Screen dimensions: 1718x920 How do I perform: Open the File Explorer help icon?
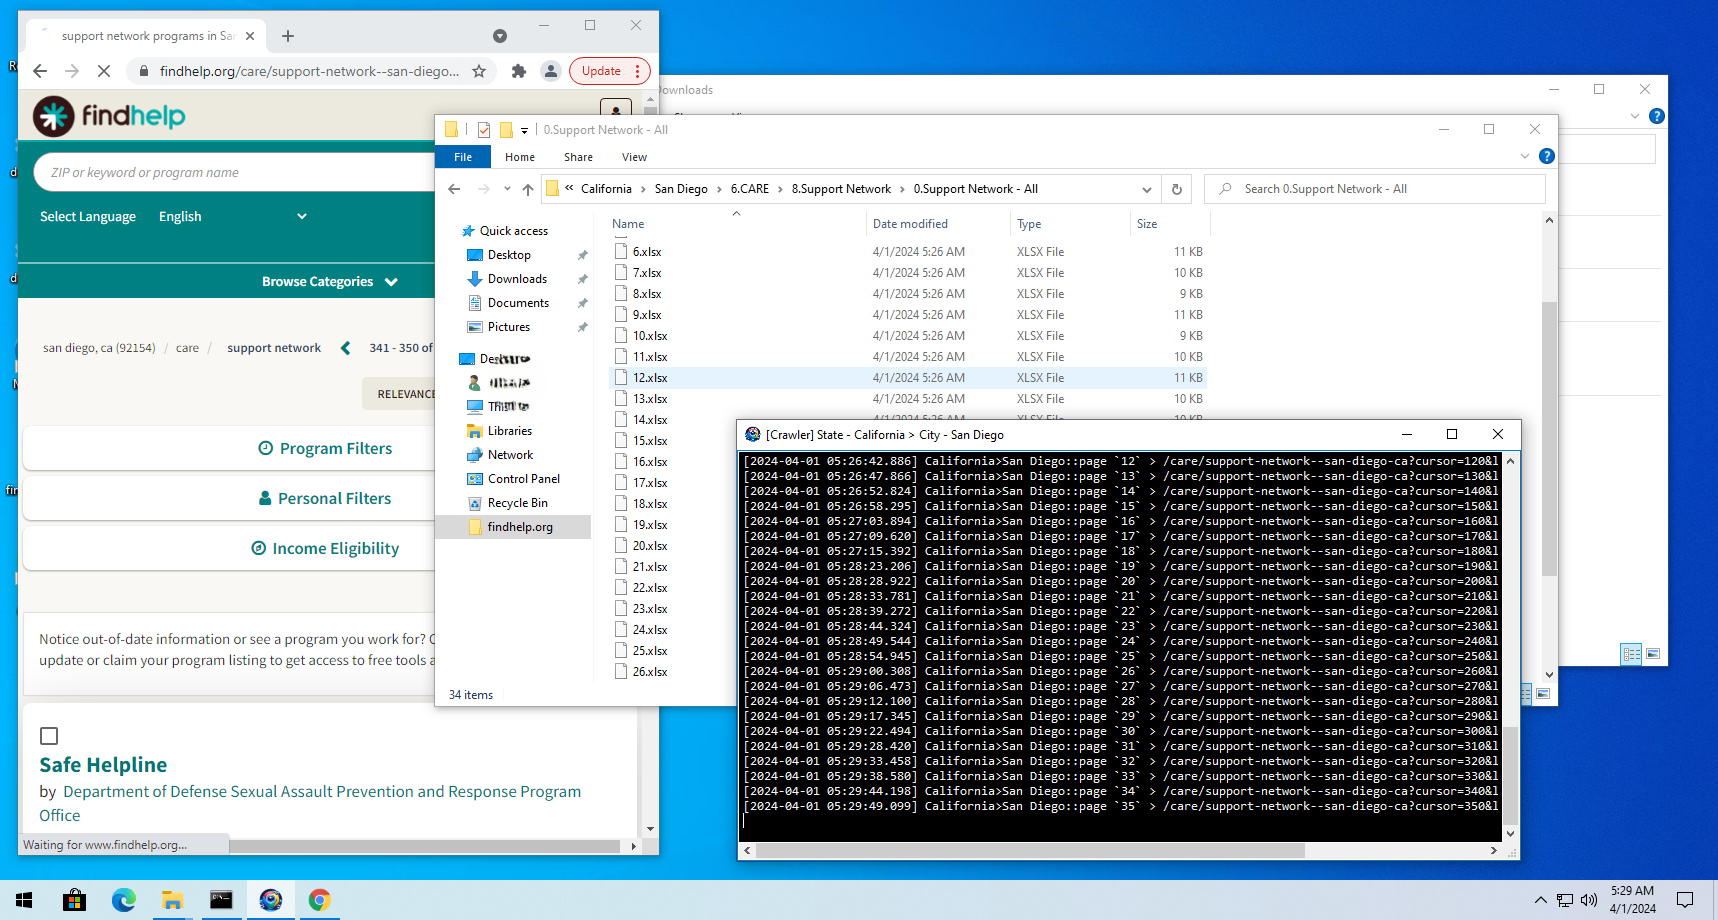[x=1546, y=156]
